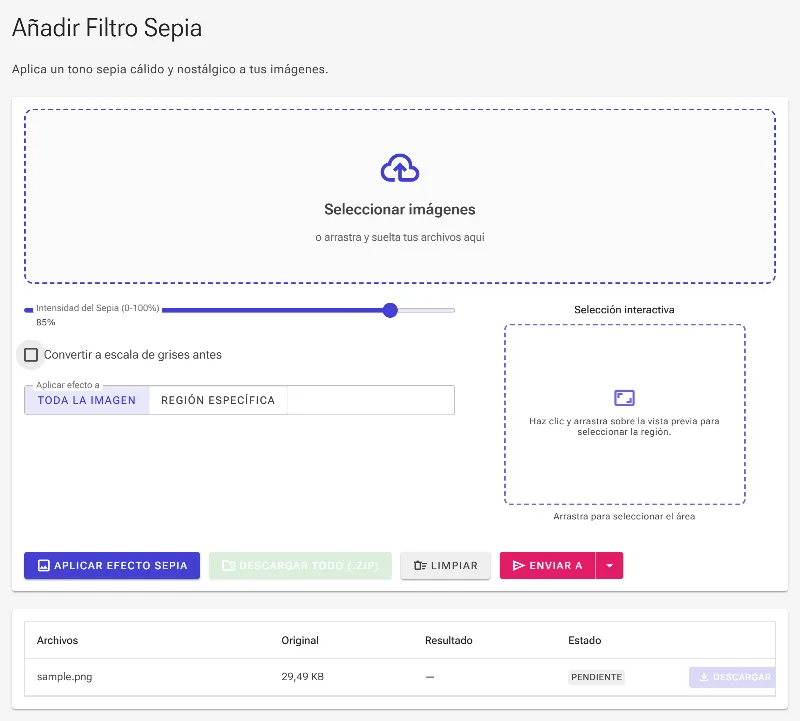Click the 'Archivos' column header
Viewport: 800px width, 721px height.
pyautogui.click(x=57, y=640)
